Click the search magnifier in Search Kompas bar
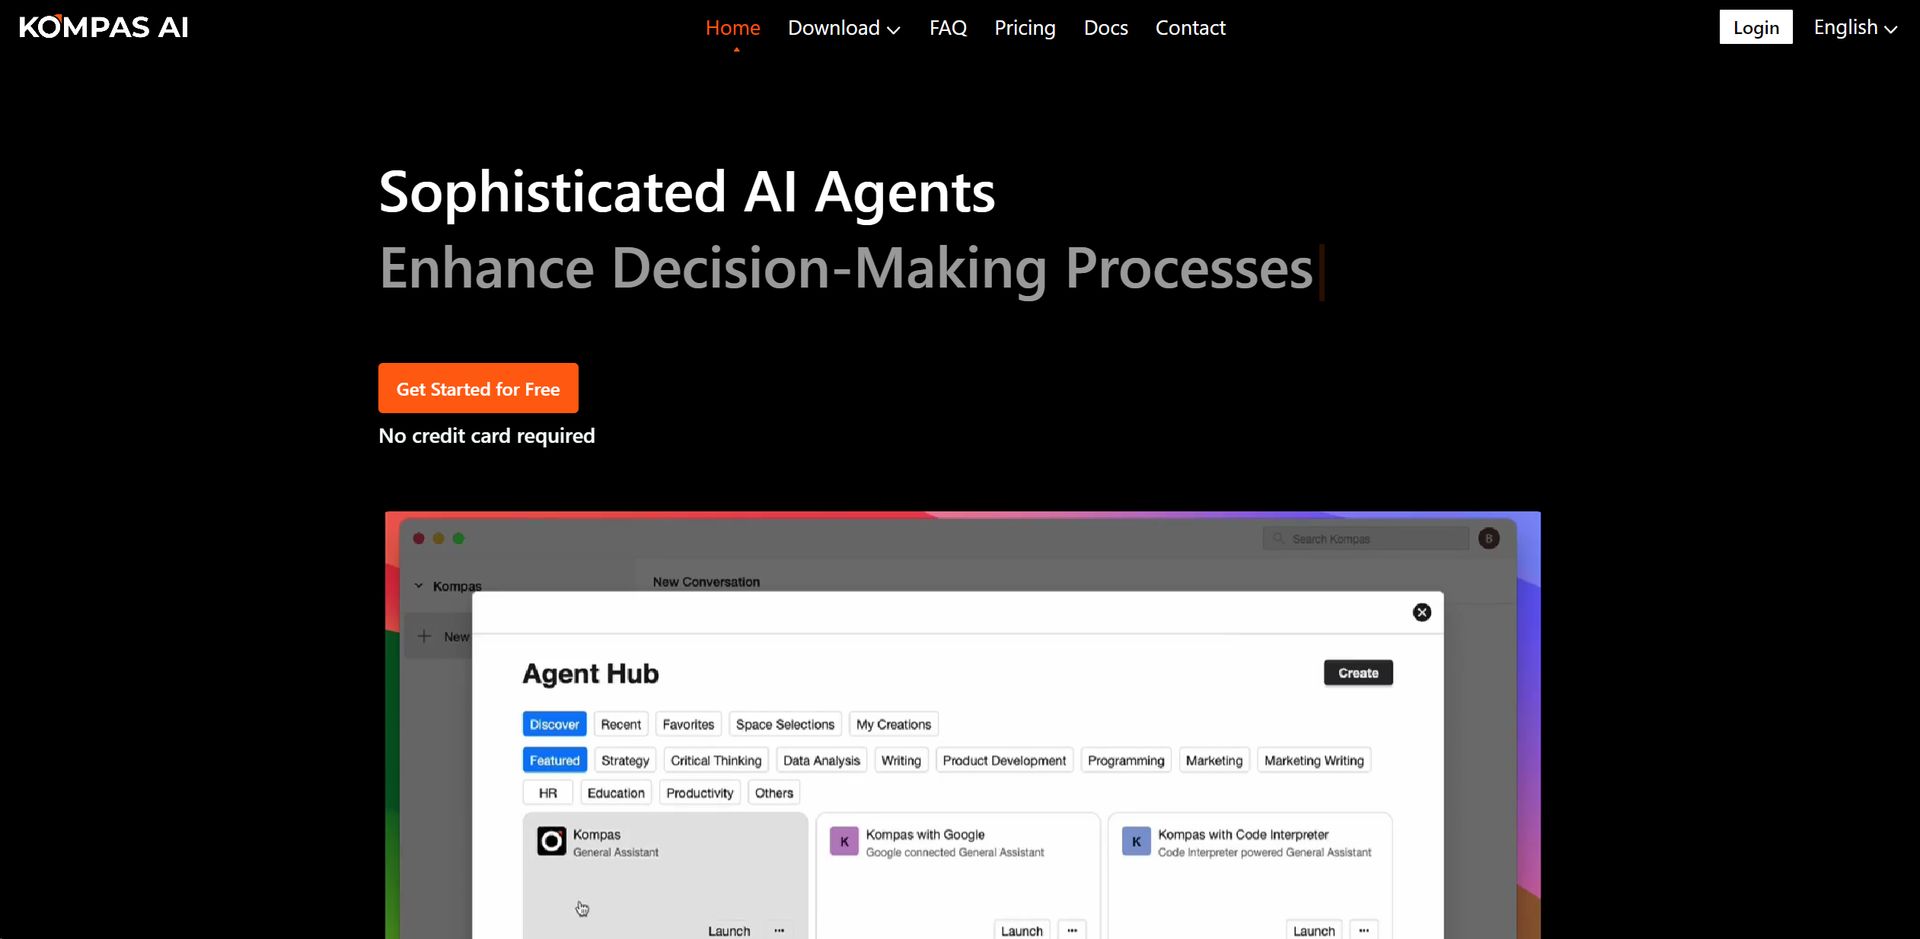Screen dimensions: 1920x939 1278,538
